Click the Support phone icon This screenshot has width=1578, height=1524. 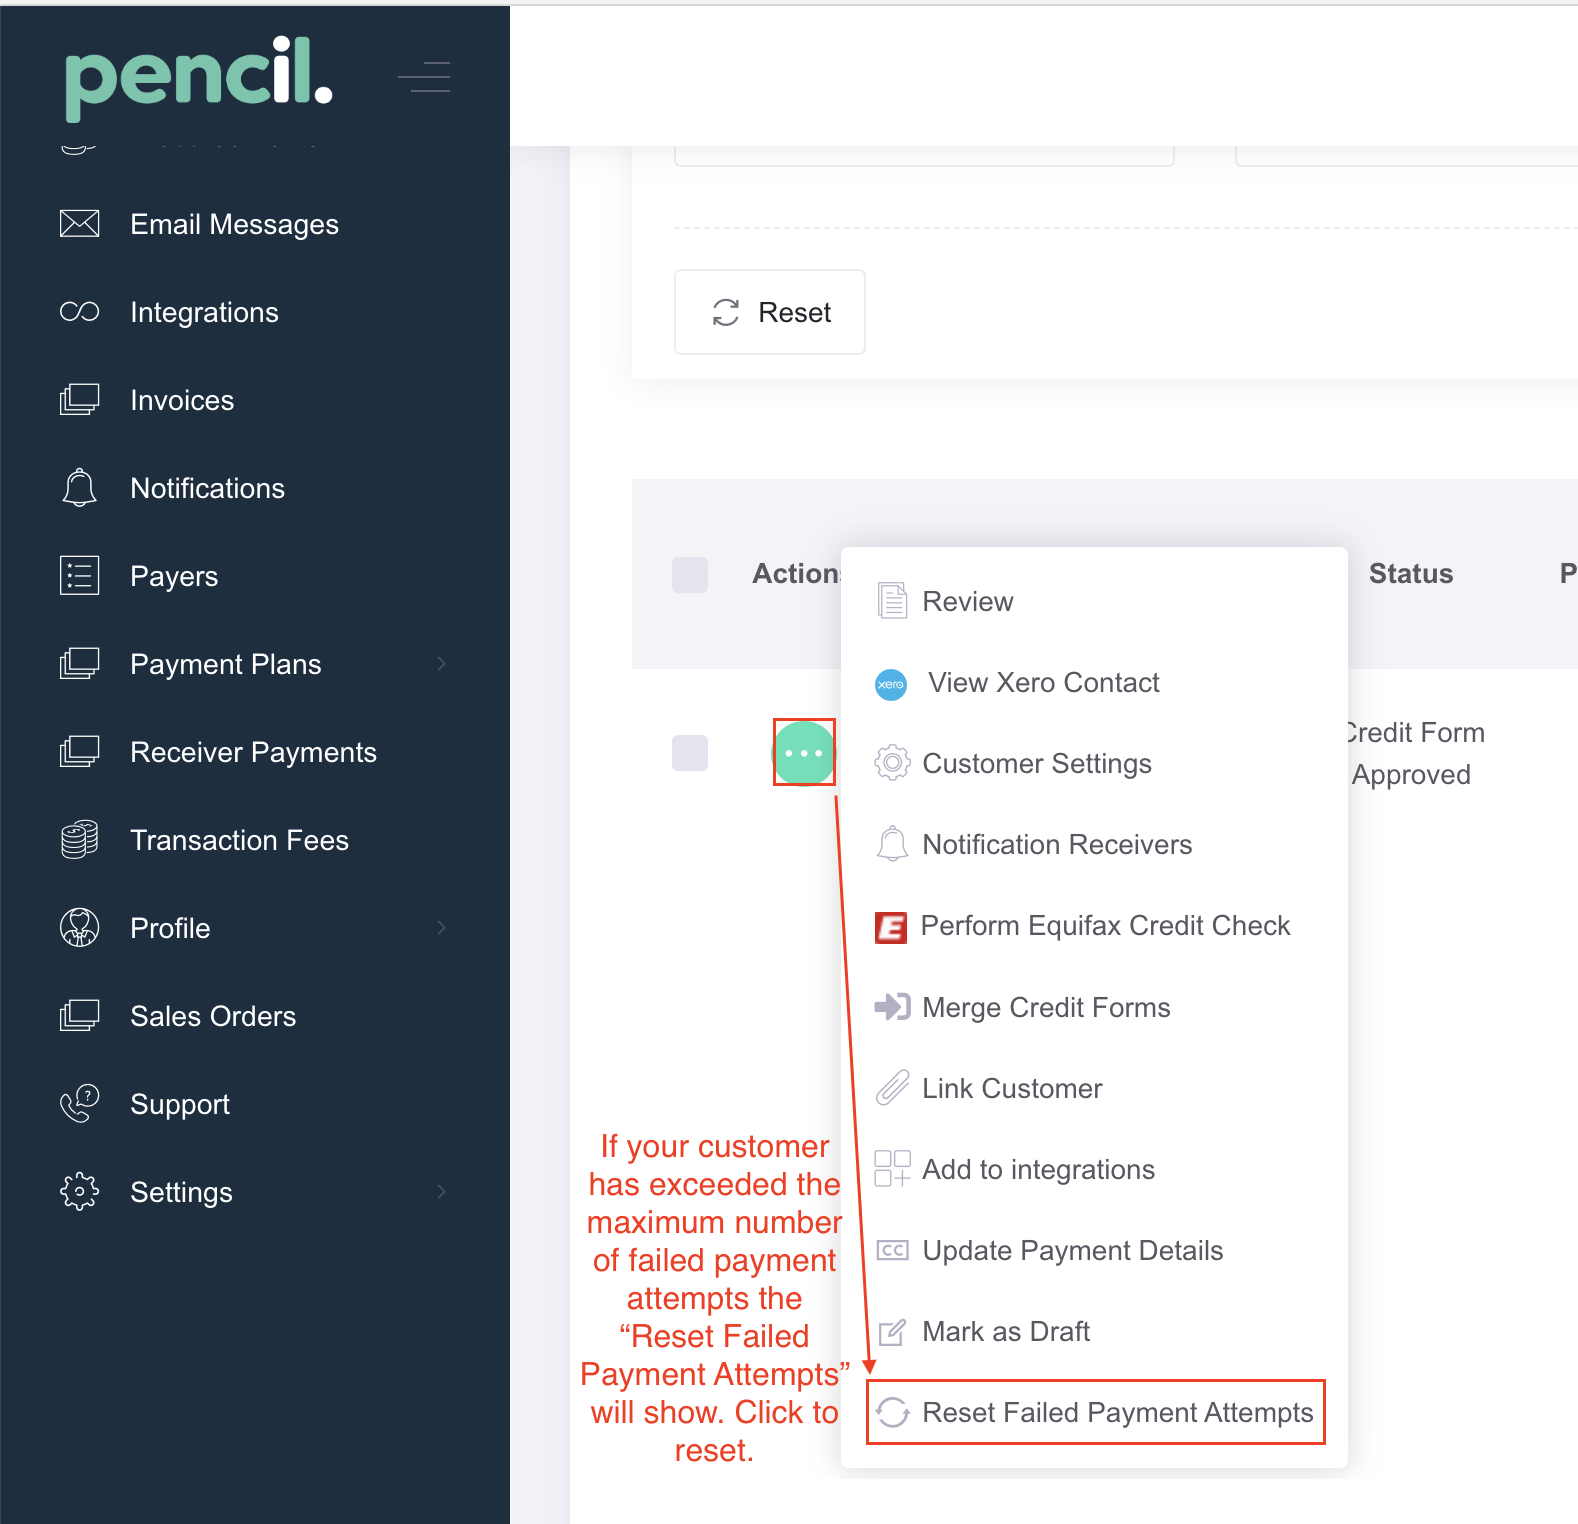(x=80, y=1104)
